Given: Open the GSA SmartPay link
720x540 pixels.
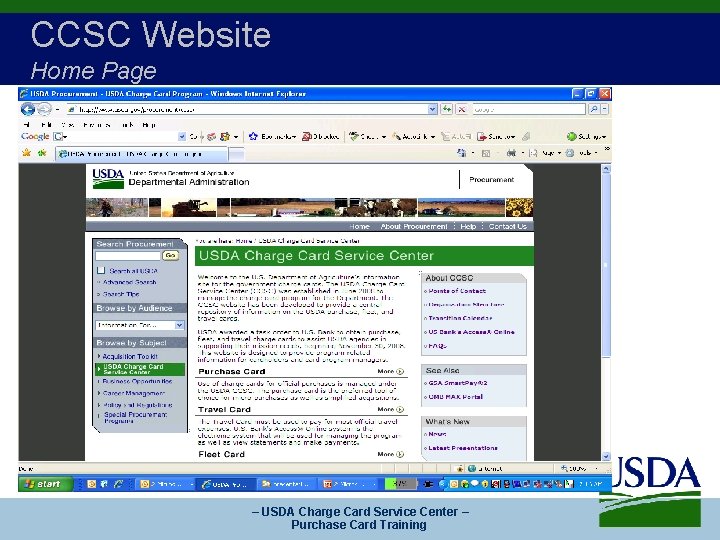Looking at the screenshot, I should [x=458, y=382].
